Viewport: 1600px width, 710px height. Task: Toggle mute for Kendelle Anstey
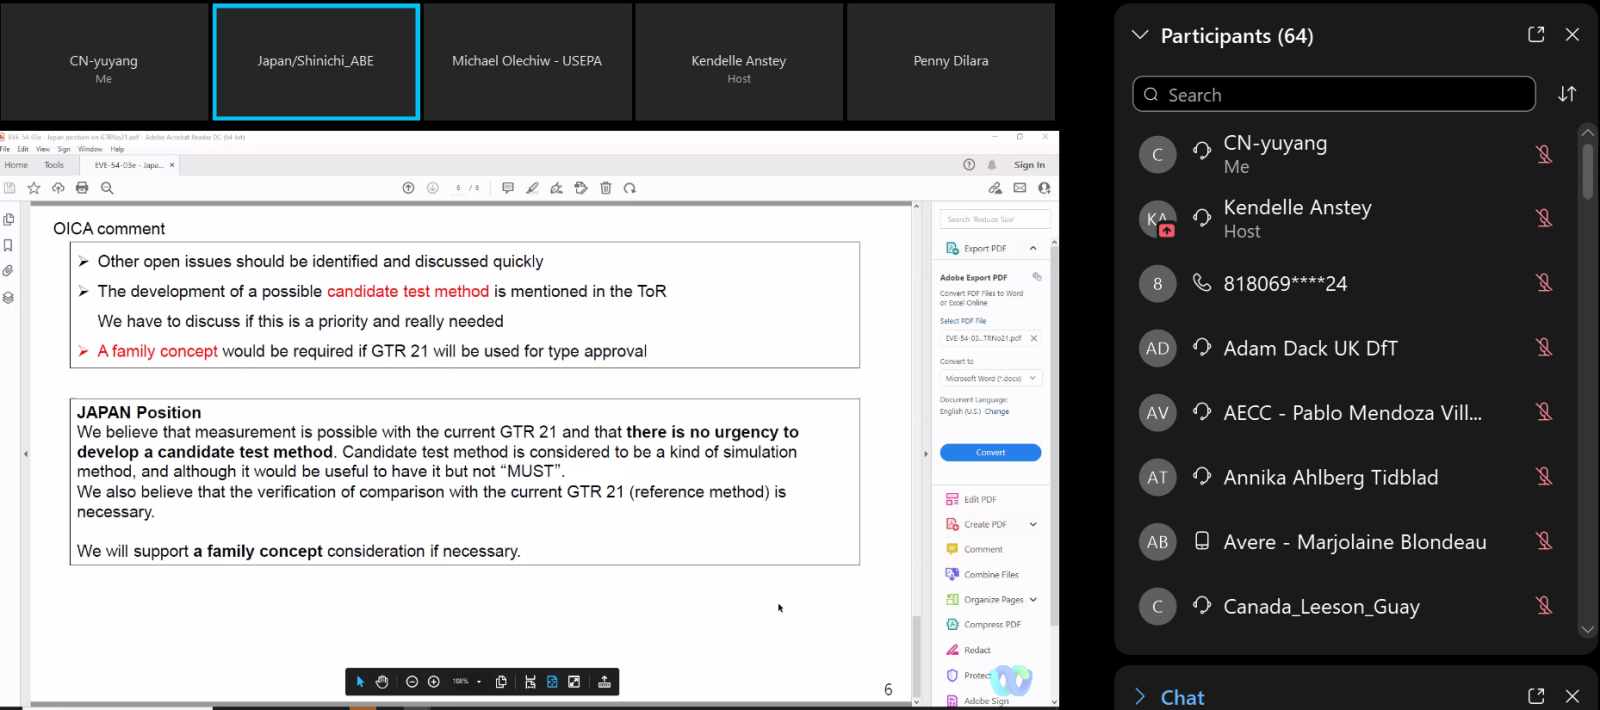[1544, 218]
